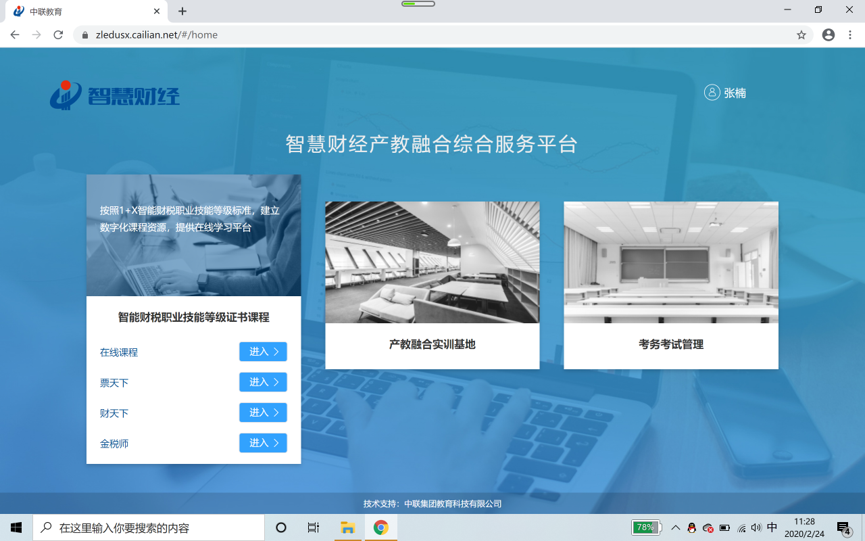Open File Explorer from the taskbar
This screenshot has height=541, width=865.
click(347, 528)
